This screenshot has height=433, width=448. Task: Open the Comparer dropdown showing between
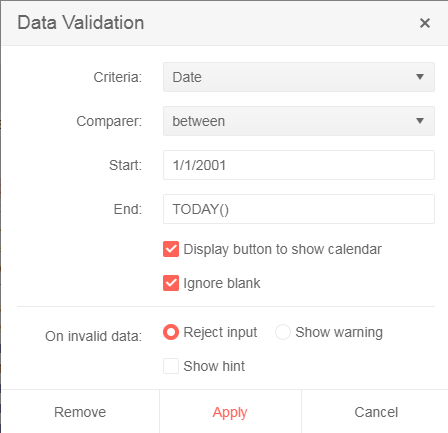click(x=299, y=121)
